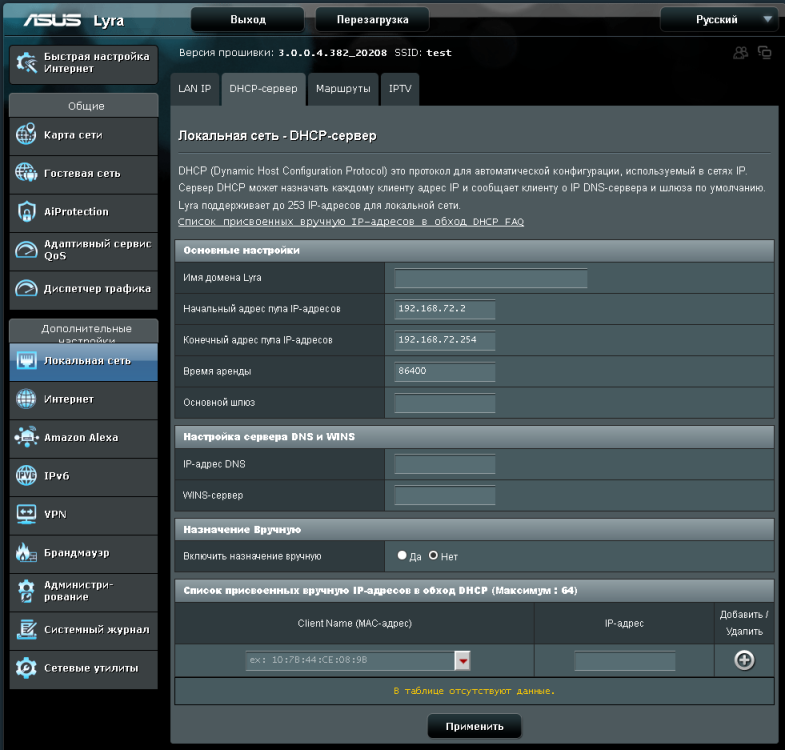Click the Administration gear icon
This screenshot has height=750, width=785.
click(26, 591)
